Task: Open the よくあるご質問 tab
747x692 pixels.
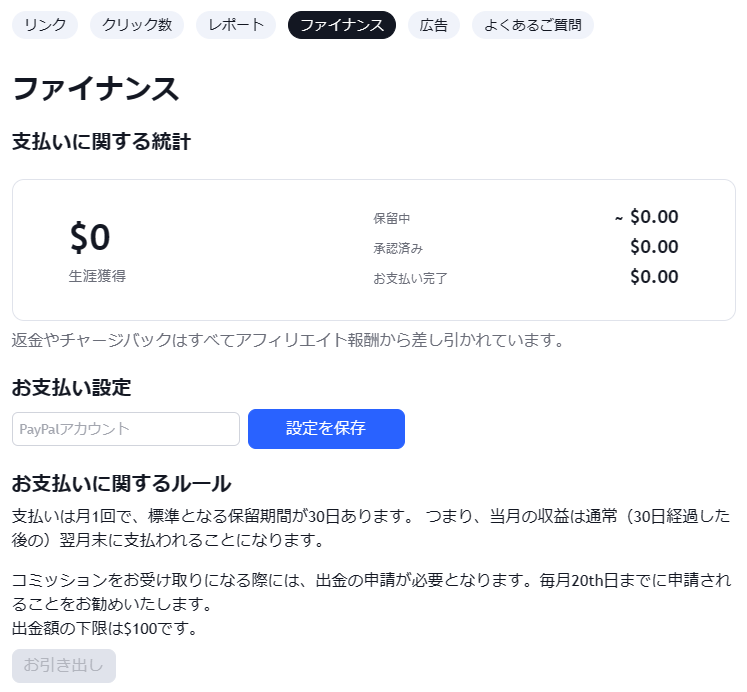Action: click(533, 25)
